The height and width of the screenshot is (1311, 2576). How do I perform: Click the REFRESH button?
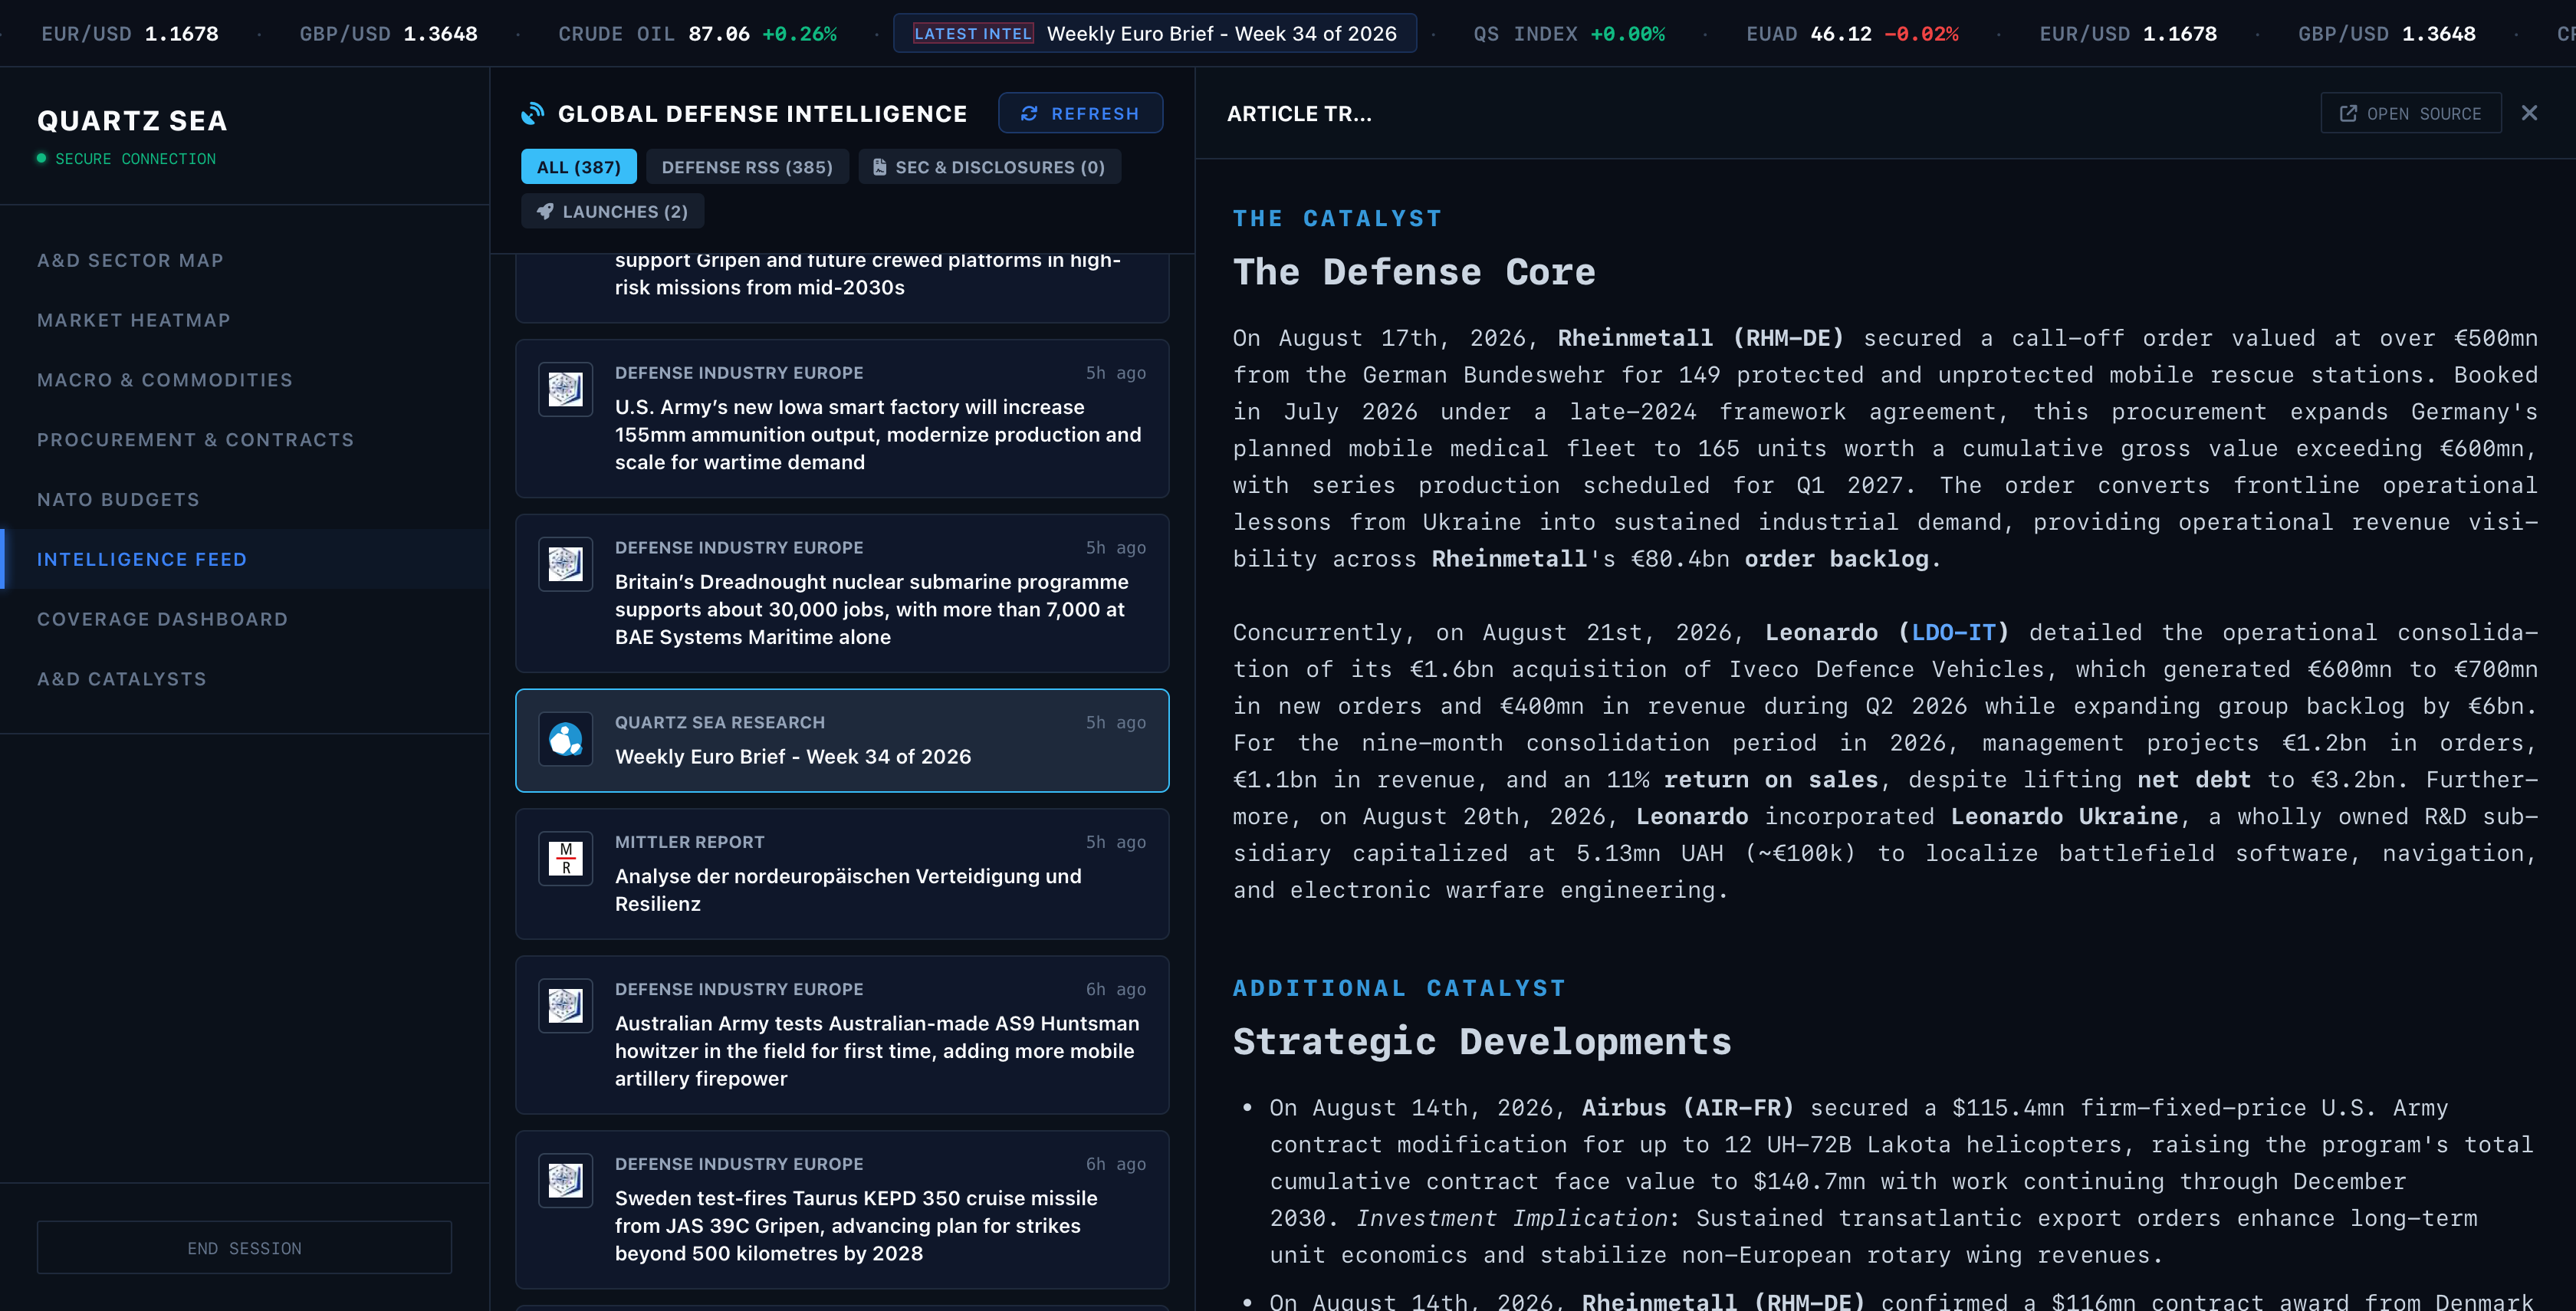[1081, 113]
